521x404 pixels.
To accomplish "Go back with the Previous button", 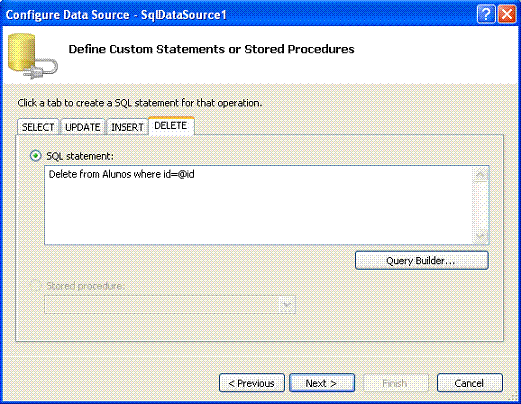I will coord(252,383).
